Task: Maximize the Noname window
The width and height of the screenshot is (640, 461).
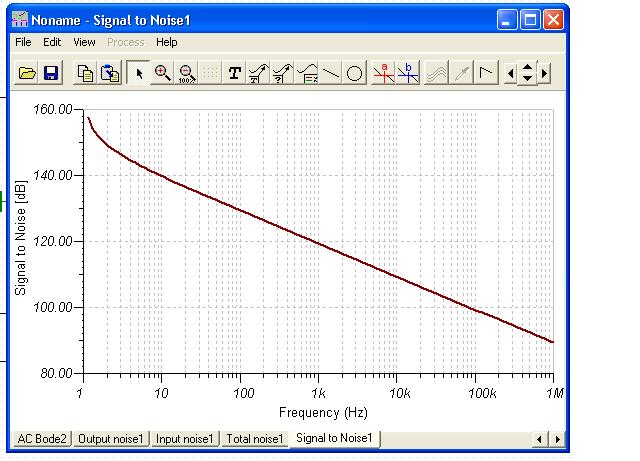Action: click(x=530, y=20)
